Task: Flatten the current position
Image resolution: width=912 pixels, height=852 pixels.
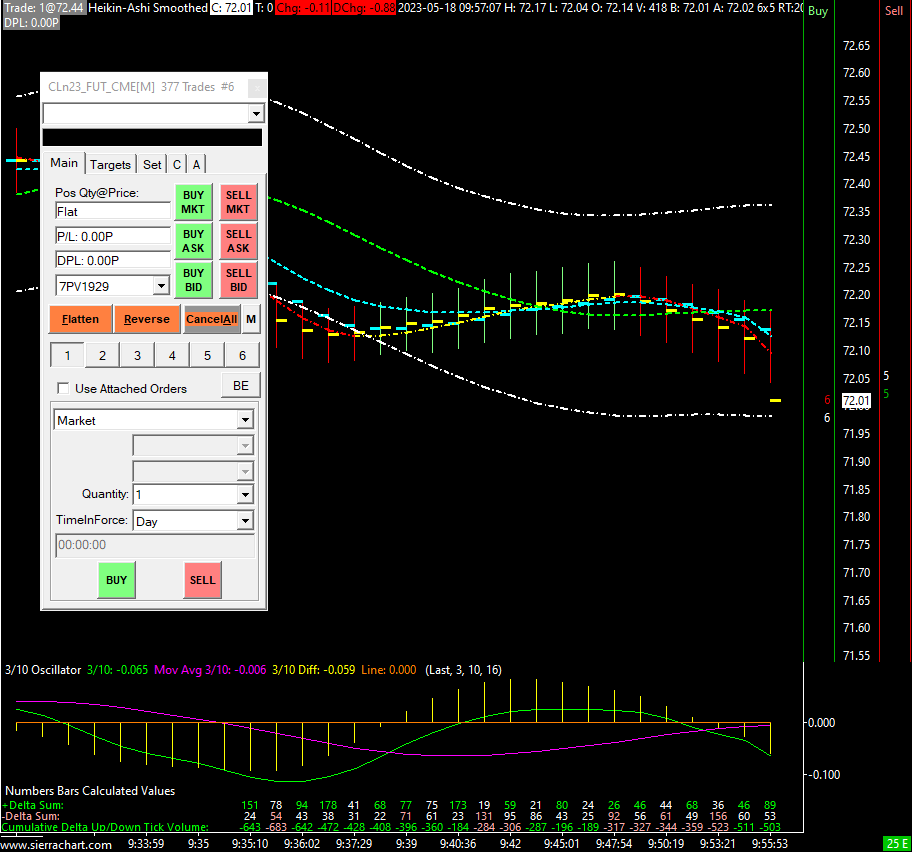Action: pos(80,319)
